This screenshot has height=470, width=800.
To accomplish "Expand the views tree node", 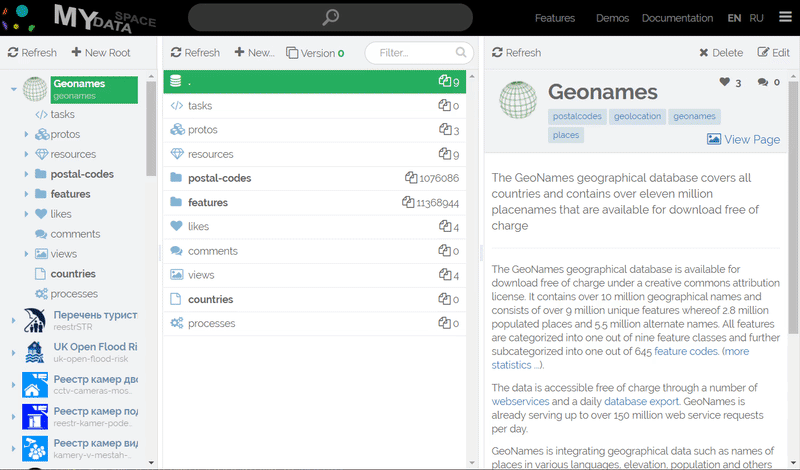I will coord(26,254).
